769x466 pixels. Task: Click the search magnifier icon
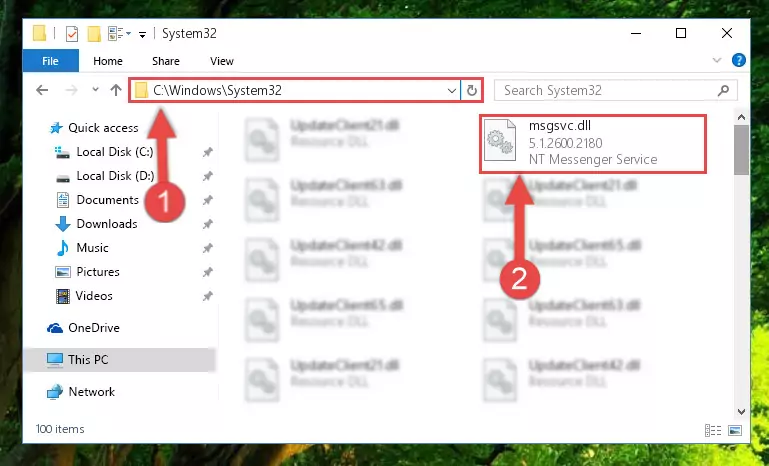click(x=723, y=90)
